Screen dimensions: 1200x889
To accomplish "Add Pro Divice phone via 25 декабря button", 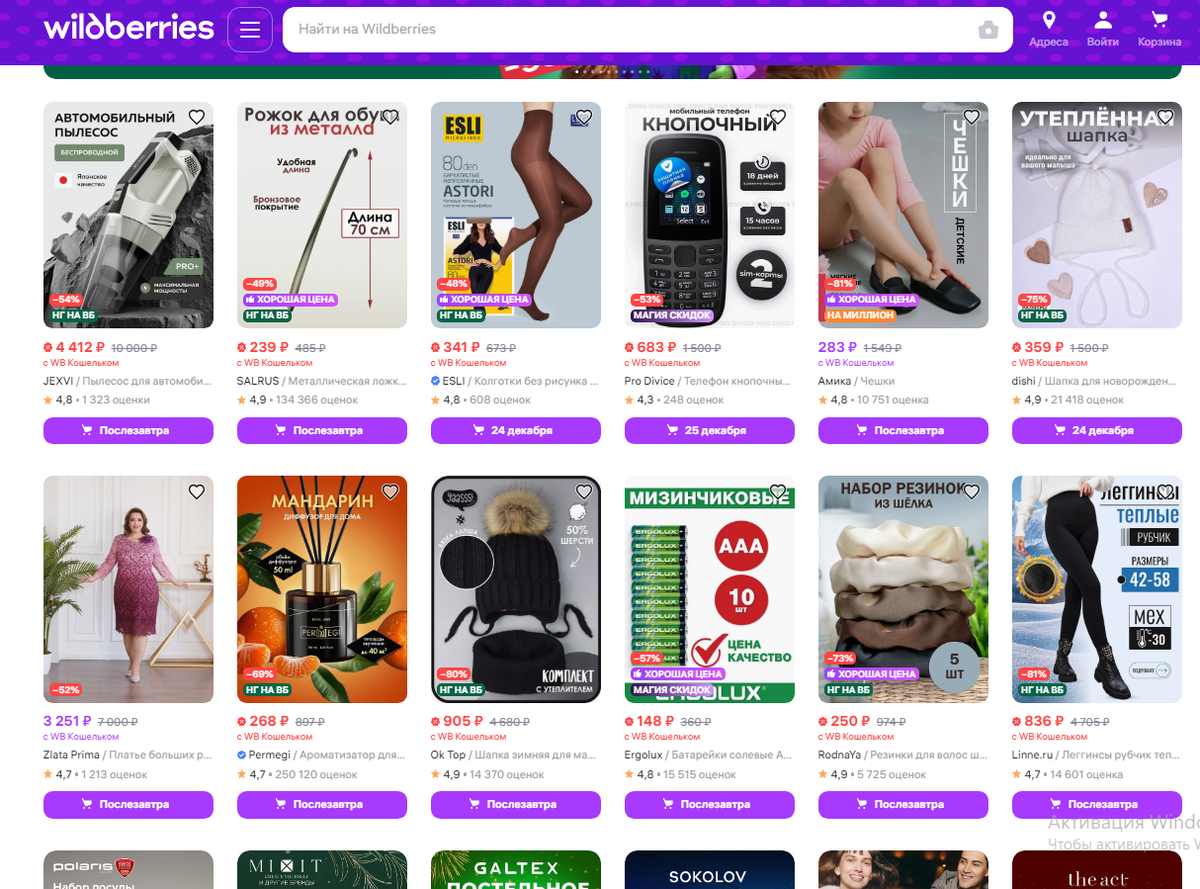I will pos(710,431).
